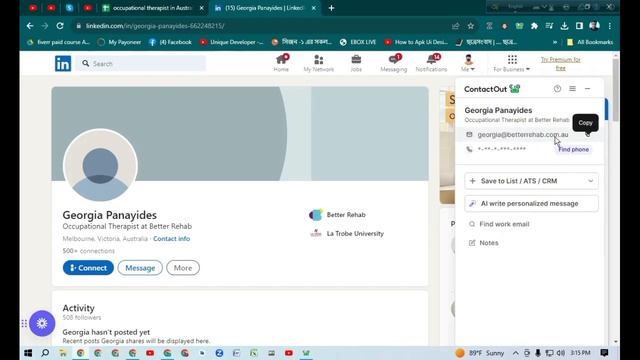Image resolution: width=640 pixels, height=360 pixels.
Task: Click the LinkedIn search field
Action: pyautogui.click(x=141, y=64)
